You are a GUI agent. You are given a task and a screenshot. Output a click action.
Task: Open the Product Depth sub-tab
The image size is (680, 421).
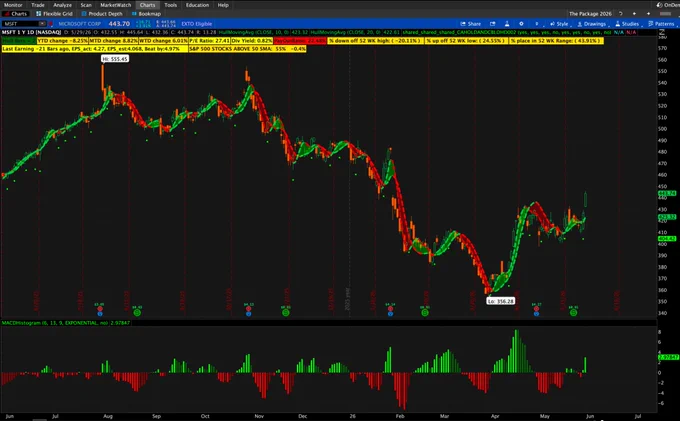(102, 14)
